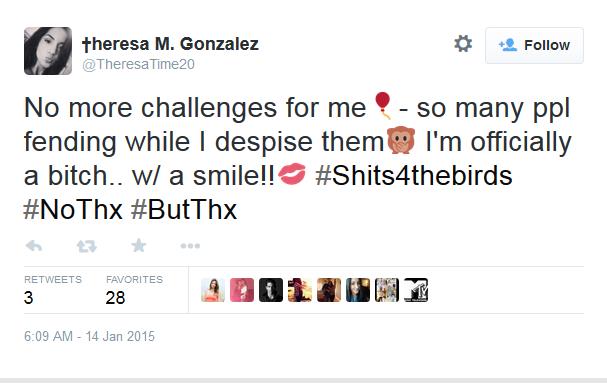Open the #ButThx hashtag

coord(184,210)
